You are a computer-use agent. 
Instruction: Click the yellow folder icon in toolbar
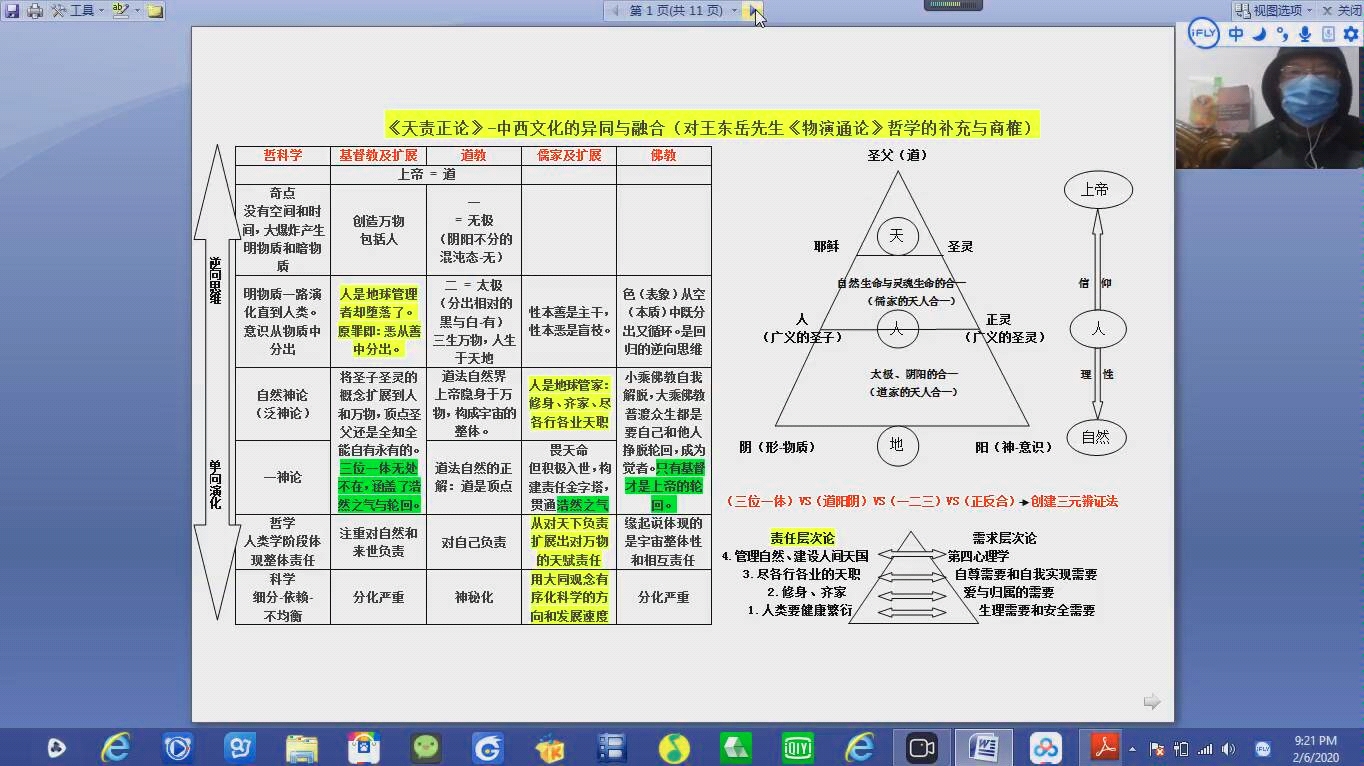pyautogui.click(x=155, y=11)
